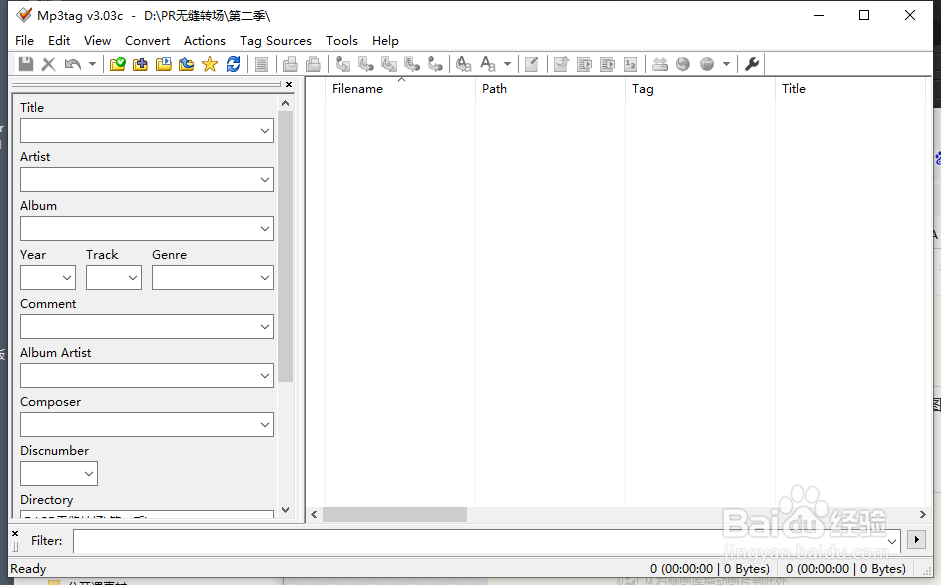Screen dimensions: 941x585
Task: Click the Text file to Tag icon
Action: point(412,64)
